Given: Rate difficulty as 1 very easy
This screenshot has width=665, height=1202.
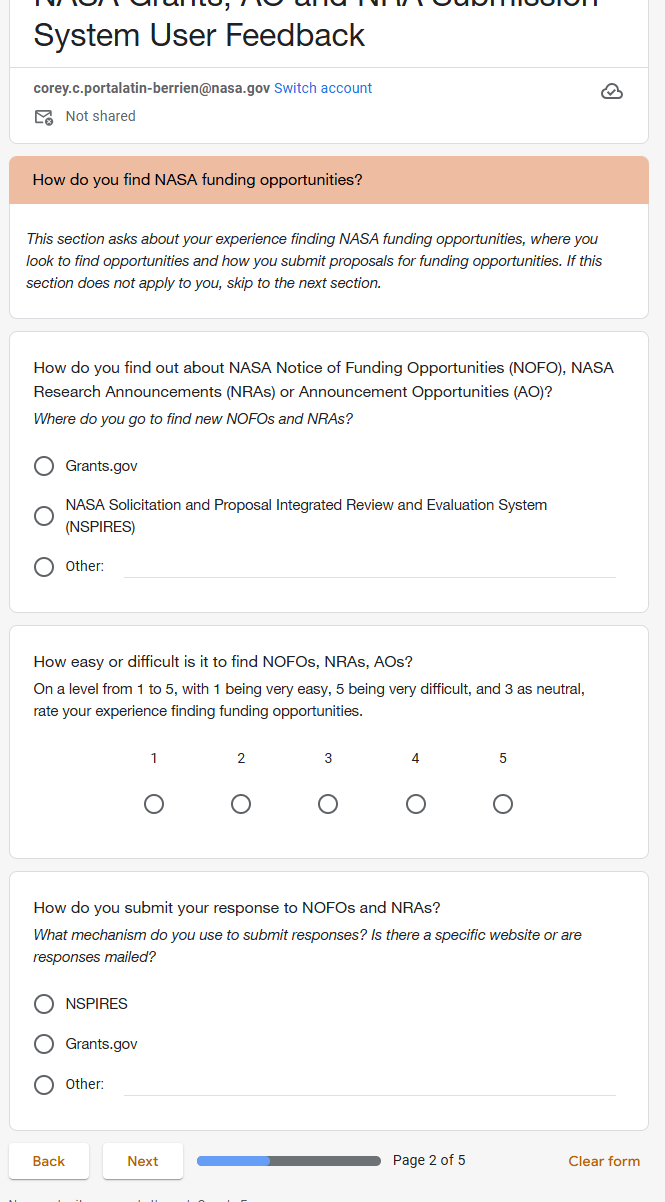Looking at the screenshot, I should click(x=154, y=804).
